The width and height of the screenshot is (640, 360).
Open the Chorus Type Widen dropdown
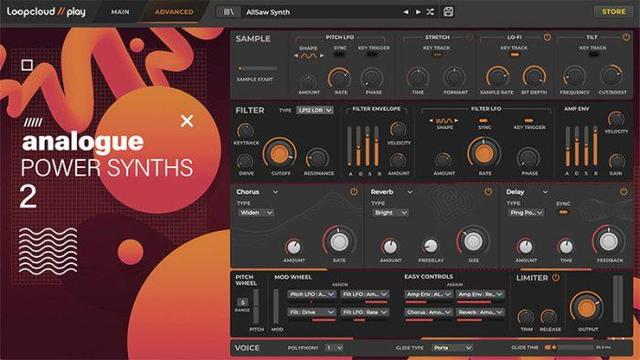(x=256, y=213)
